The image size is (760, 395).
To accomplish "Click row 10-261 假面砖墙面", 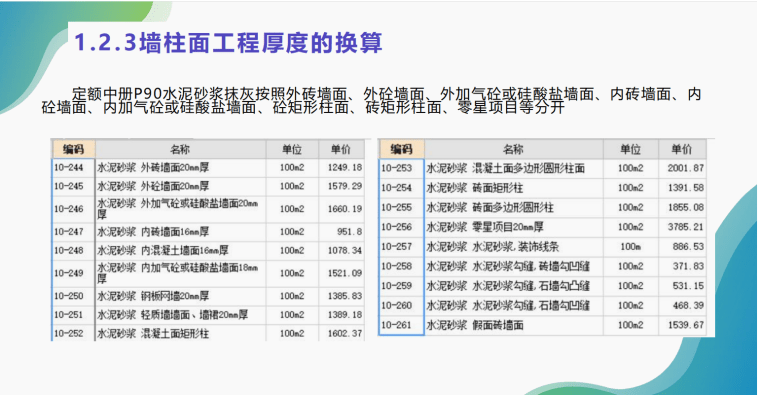I will point(542,325).
